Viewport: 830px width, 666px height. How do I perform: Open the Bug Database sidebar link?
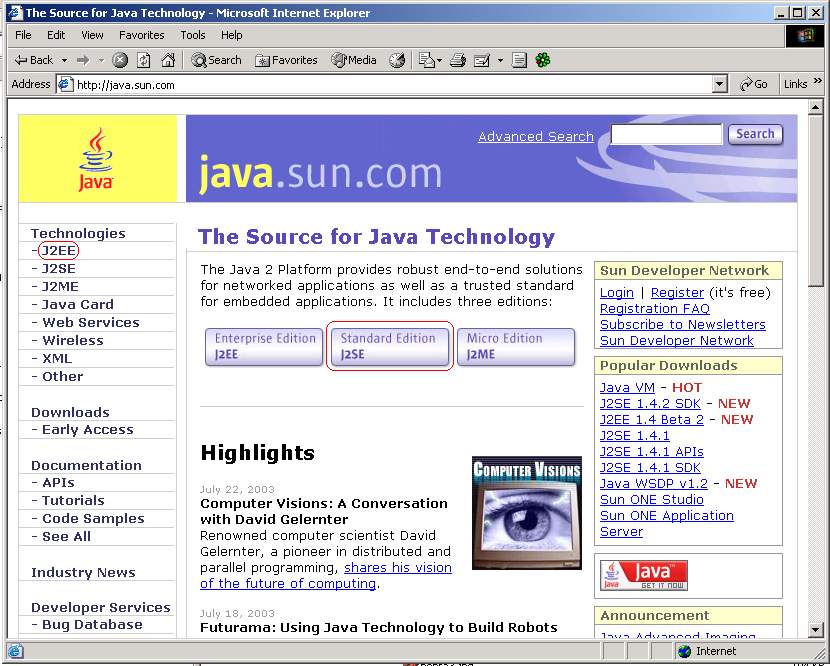coord(92,625)
